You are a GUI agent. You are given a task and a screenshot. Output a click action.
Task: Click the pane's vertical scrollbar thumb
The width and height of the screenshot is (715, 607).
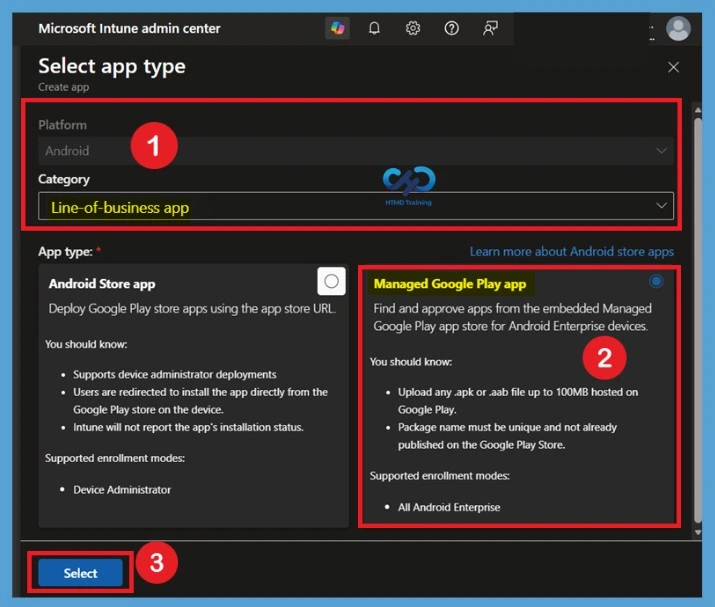click(x=698, y=319)
